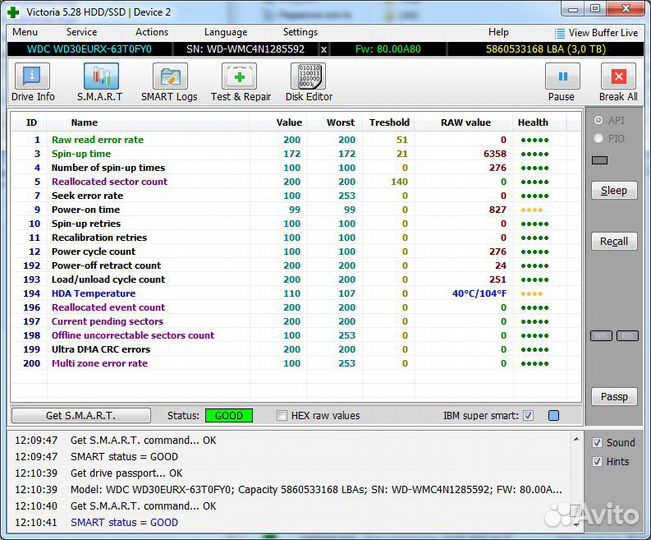
Task: Open the Menu menu
Action: (x=25, y=32)
